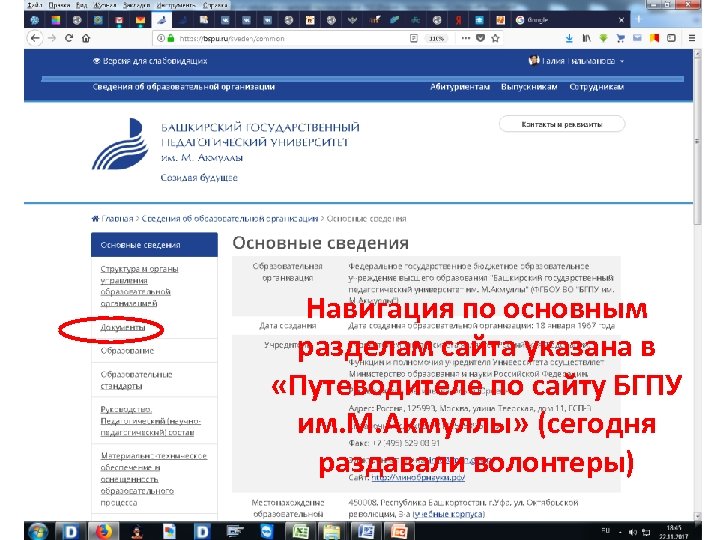Open Excel from the taskbar

click(x=301, y=531)
